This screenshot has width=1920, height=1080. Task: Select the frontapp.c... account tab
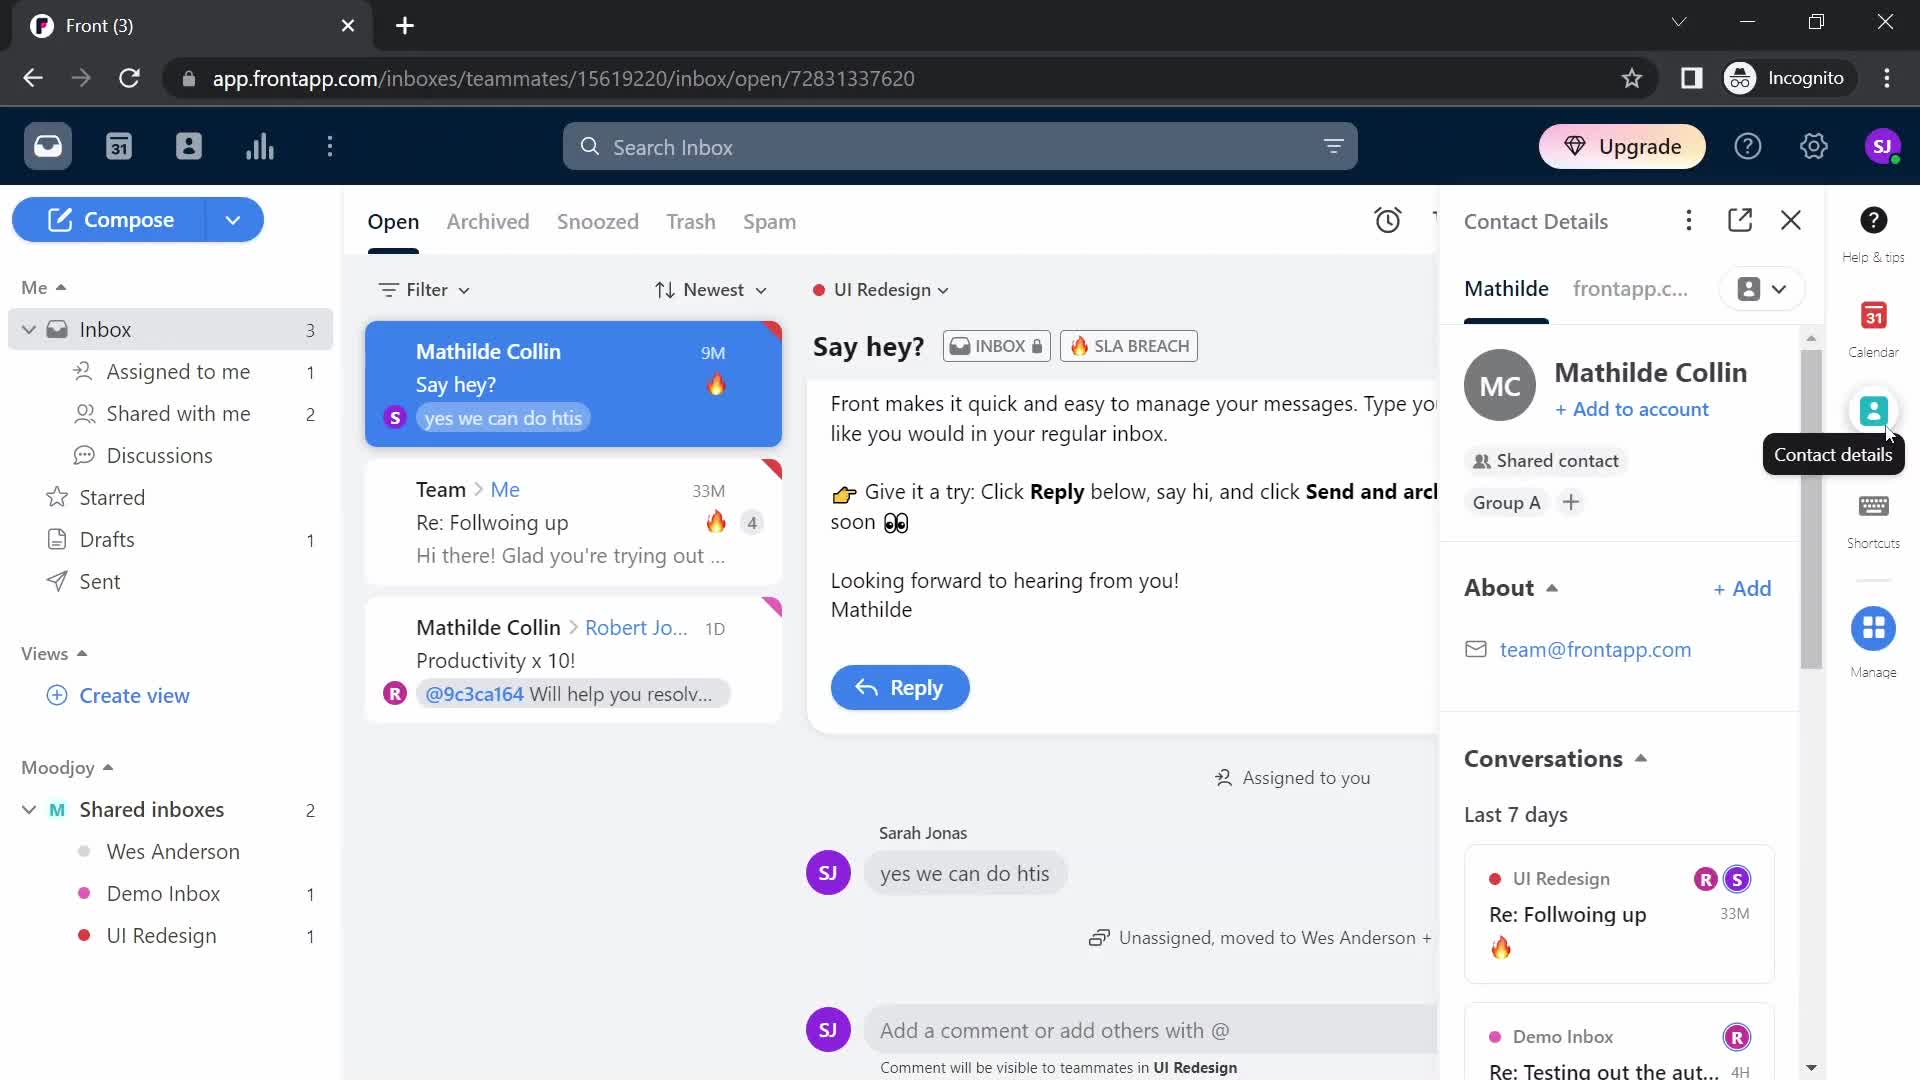tap(1630, 289)
